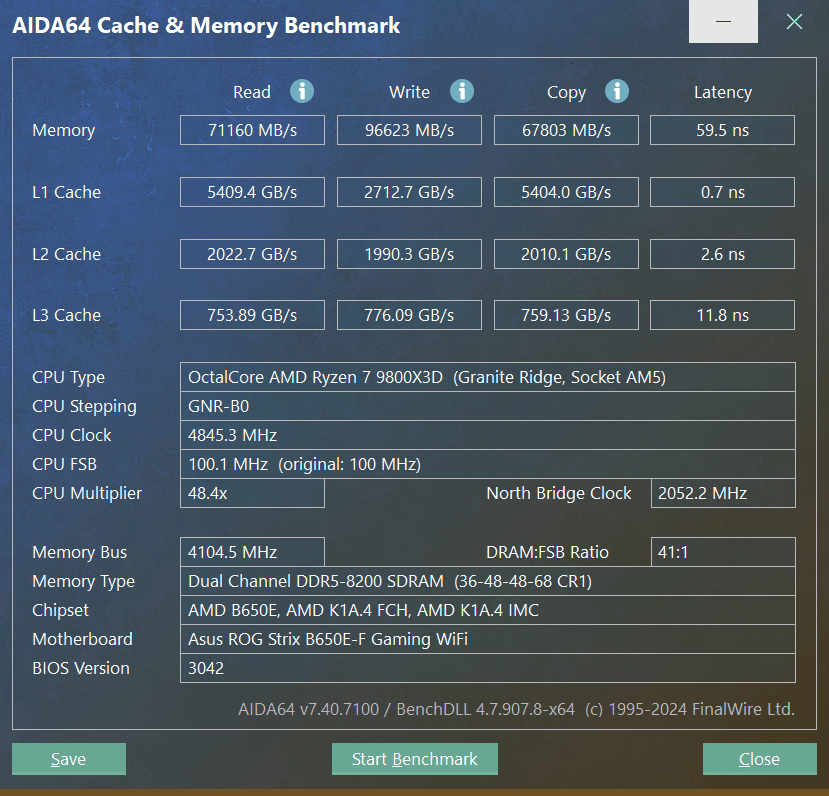829x796 pixels.
Task: Save the benchmark results
Action: 69,759
